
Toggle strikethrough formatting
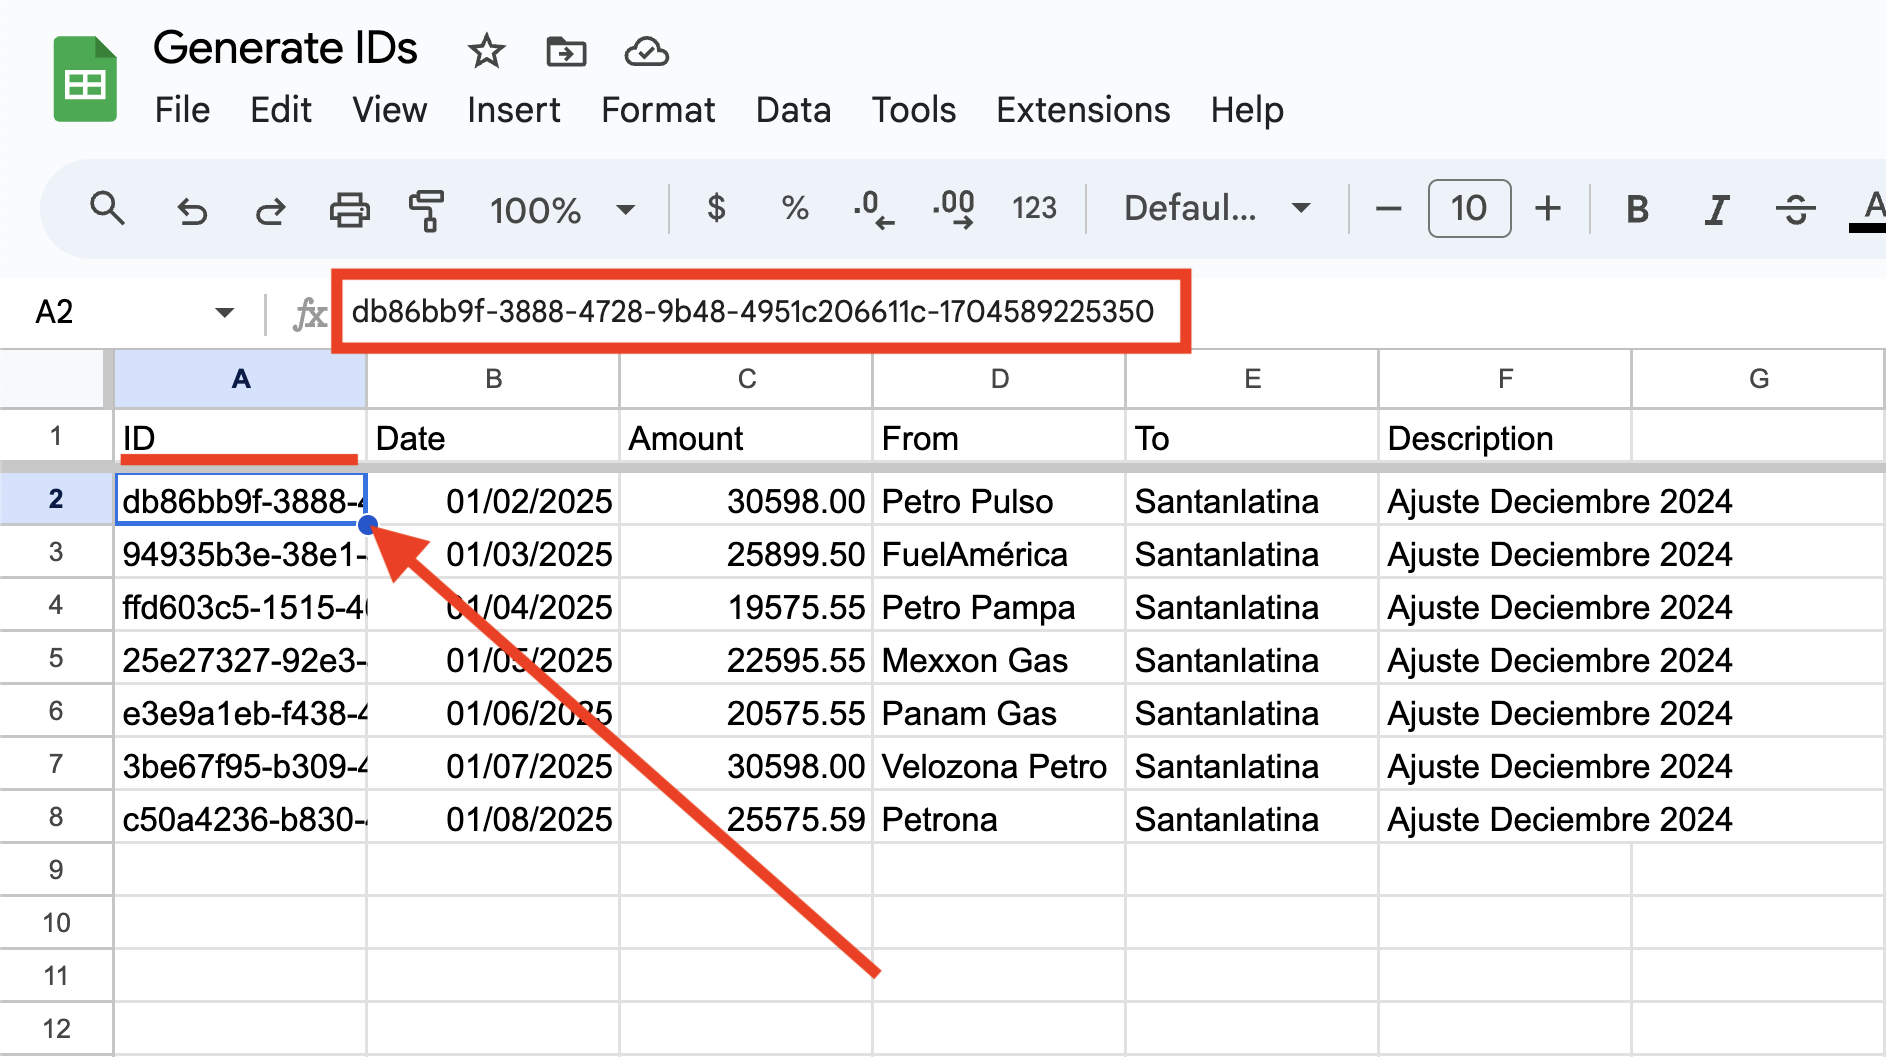click(x=1794, y=209)
